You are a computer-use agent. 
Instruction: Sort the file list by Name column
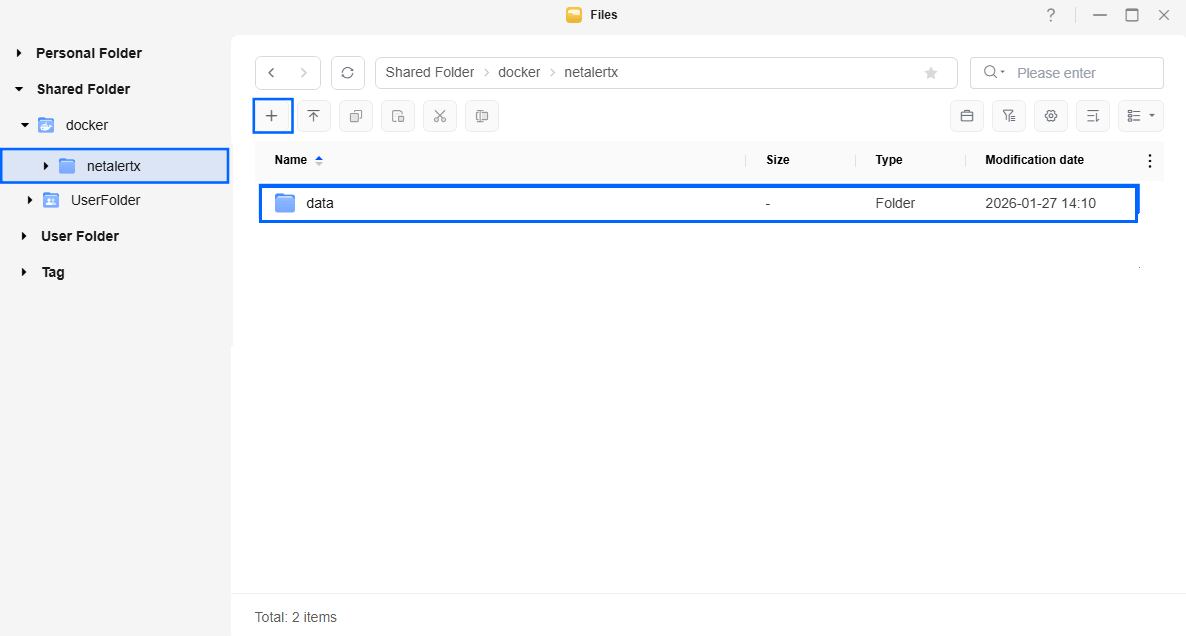(291, 160)
